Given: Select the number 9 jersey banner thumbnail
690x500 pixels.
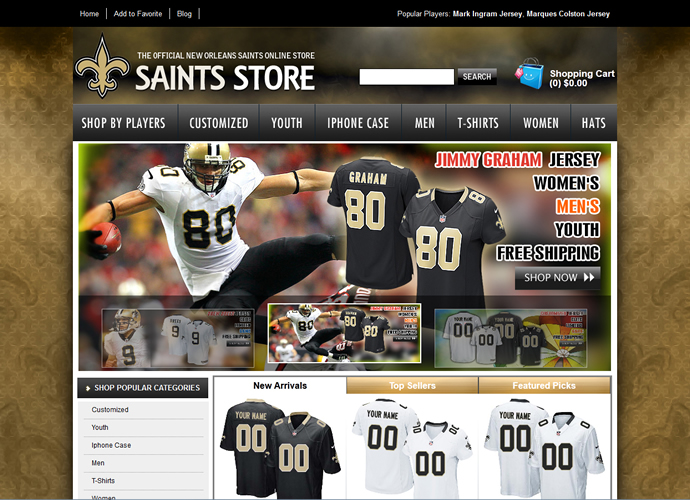Looking at the screenshot, I should pos(178,338).
